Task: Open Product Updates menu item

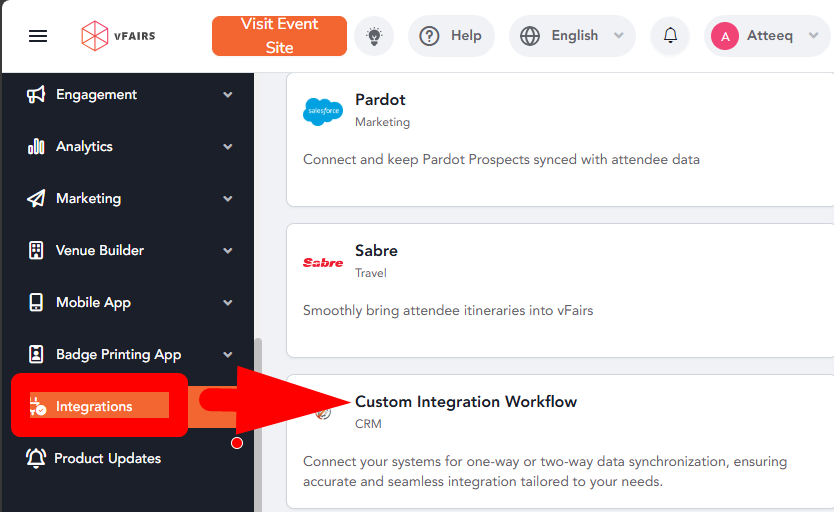Action: click(x=107, y=459)
